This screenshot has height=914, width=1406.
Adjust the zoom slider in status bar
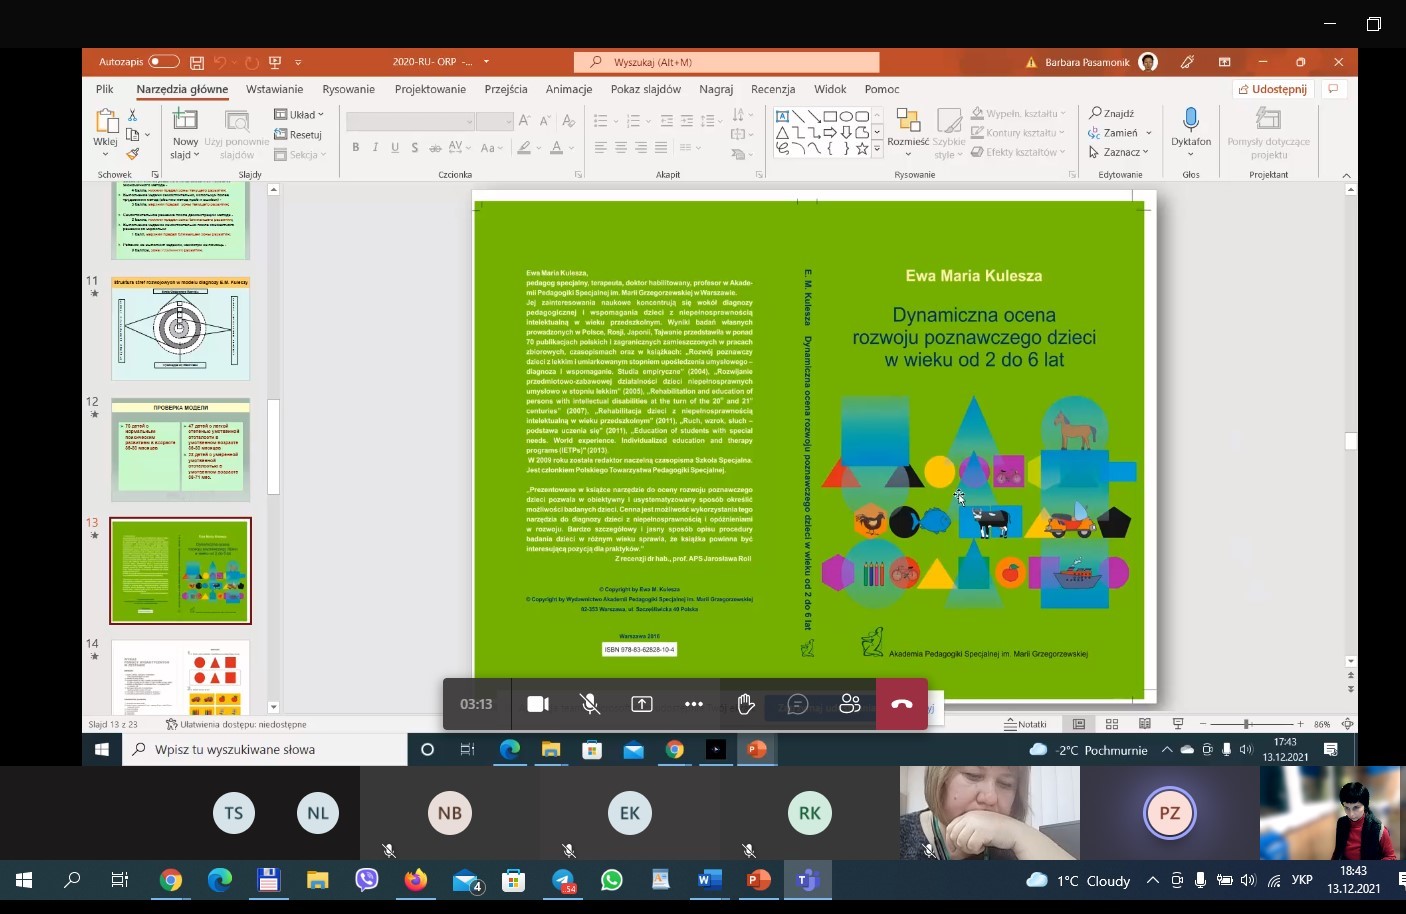[1246, 724]
